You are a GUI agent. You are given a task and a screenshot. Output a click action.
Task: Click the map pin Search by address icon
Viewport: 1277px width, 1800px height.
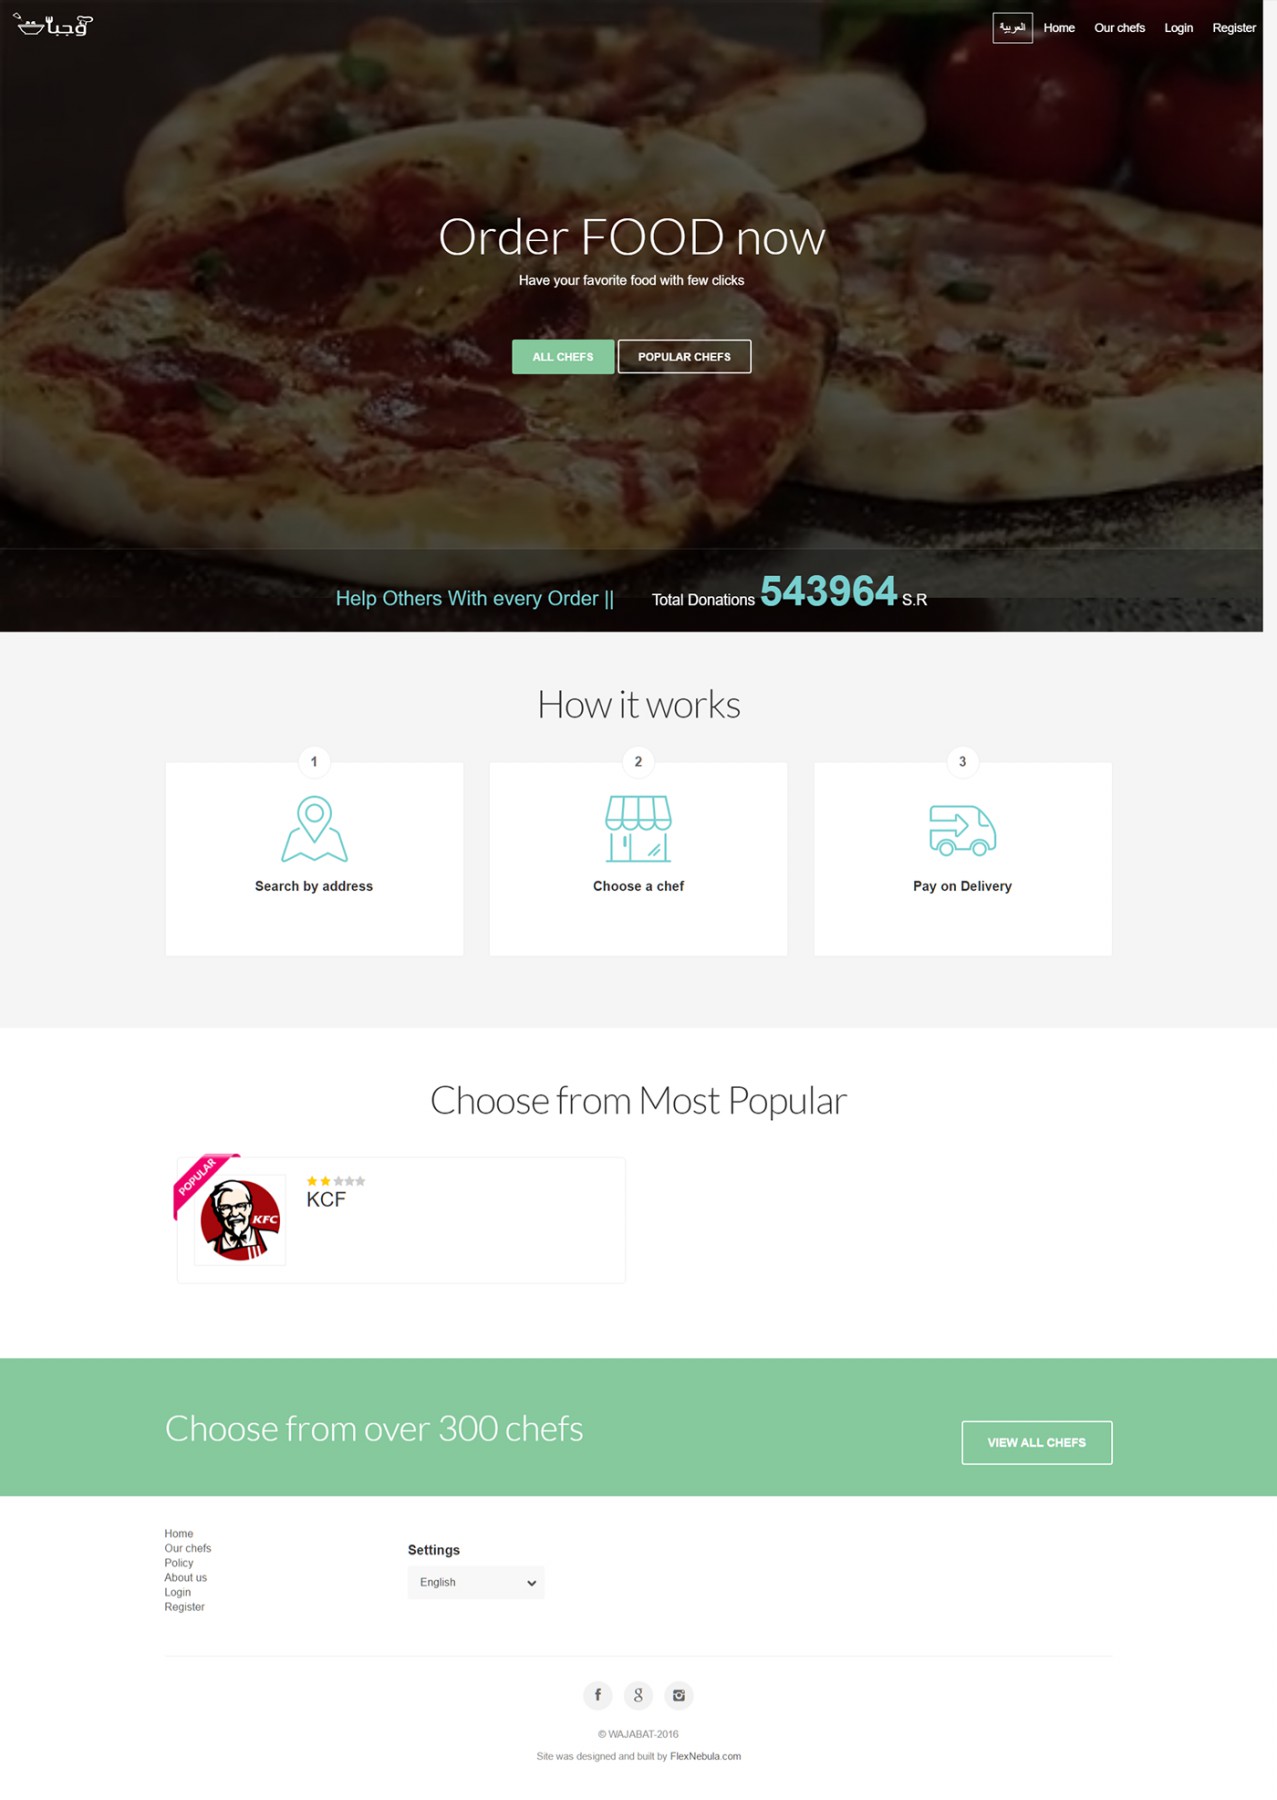(x=314, y=829)
